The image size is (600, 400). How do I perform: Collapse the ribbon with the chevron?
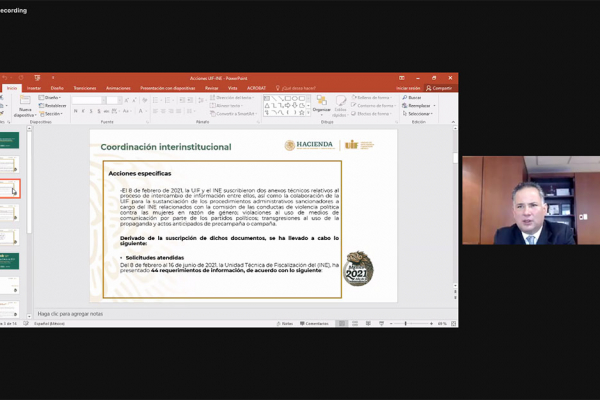(453, 122)
